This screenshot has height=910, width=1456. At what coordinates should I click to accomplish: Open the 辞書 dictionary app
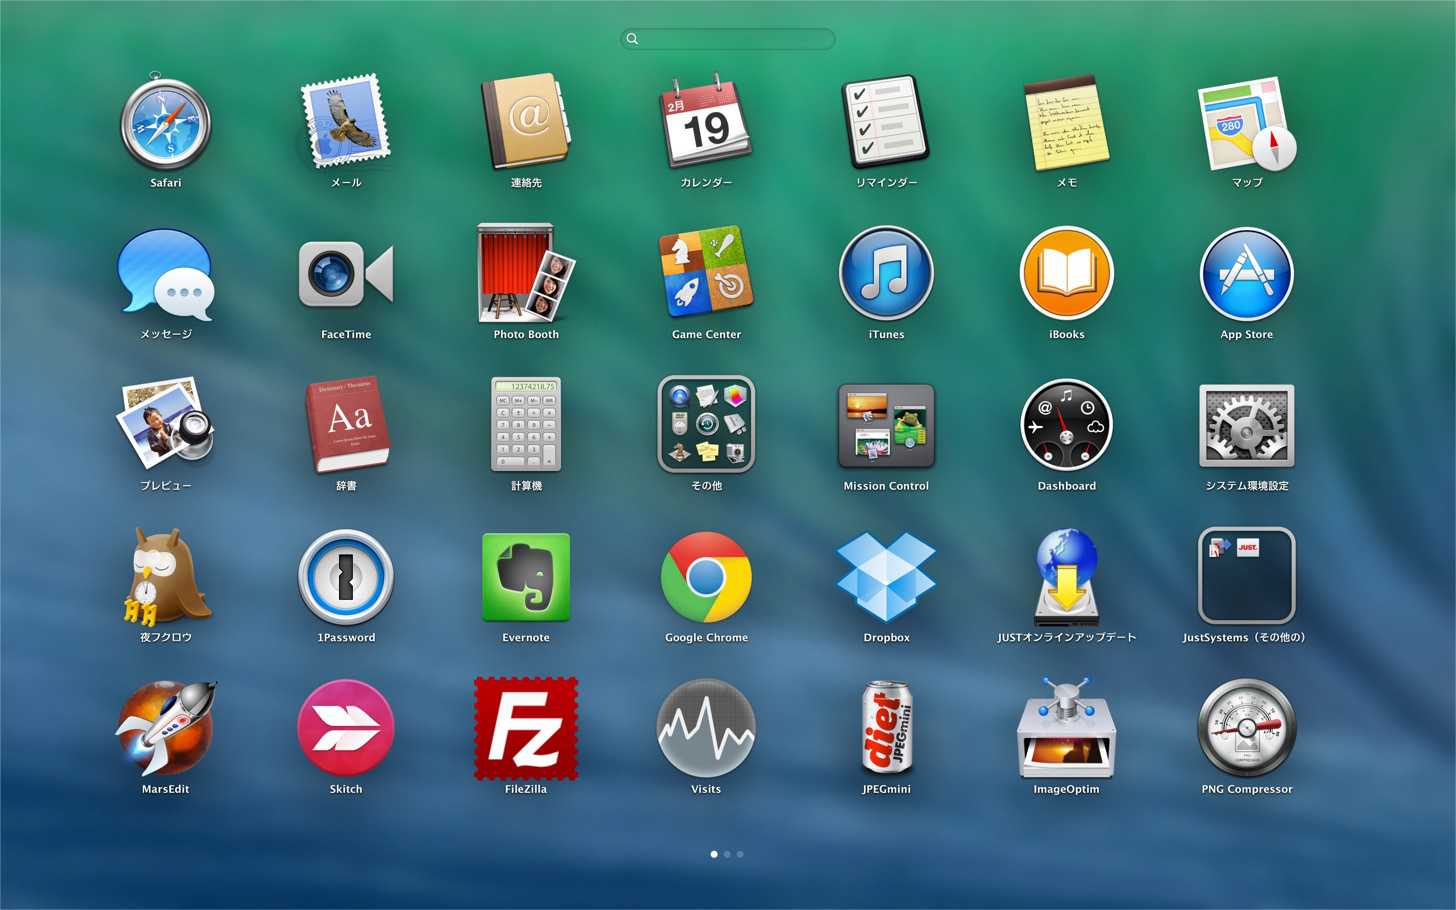346,425
